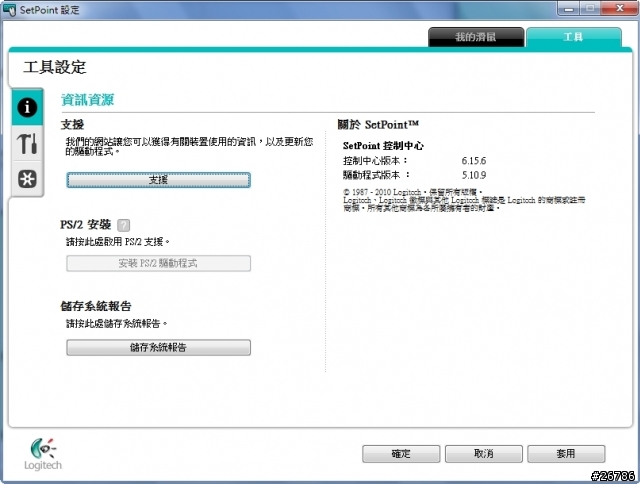Switch to the 我的滑鼠 tab
The width and height of the screenshot is (640, 484).
click(476, 37)
